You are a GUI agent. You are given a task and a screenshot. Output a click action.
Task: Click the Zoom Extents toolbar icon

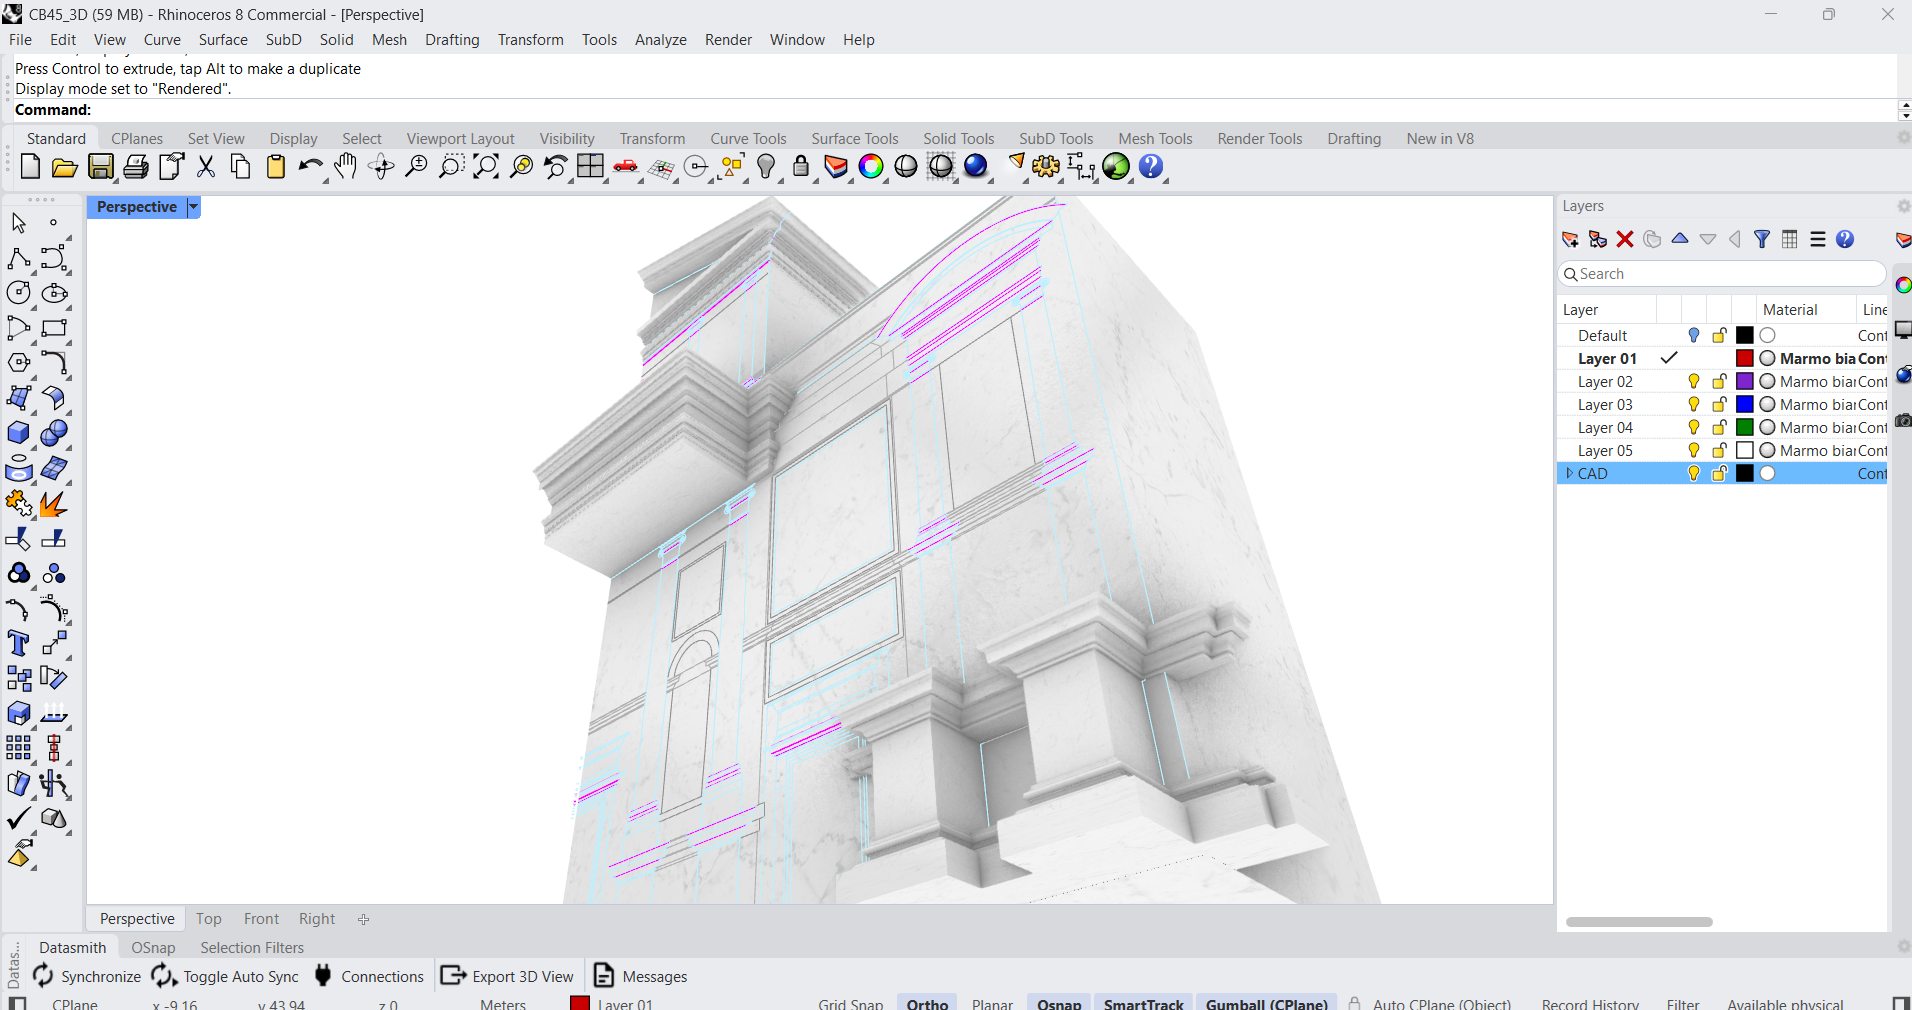click(x=486, y=167)
